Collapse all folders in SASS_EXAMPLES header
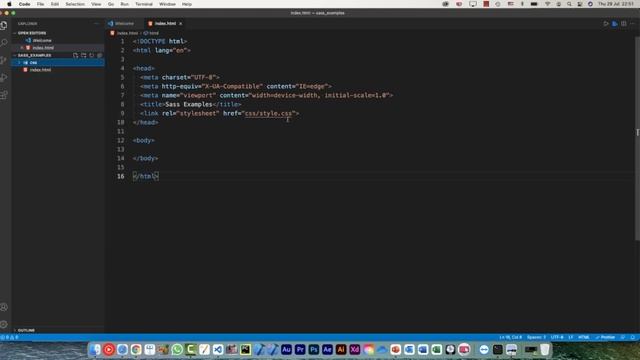Viewport: 640px width, 360px height. click(100, 55)
